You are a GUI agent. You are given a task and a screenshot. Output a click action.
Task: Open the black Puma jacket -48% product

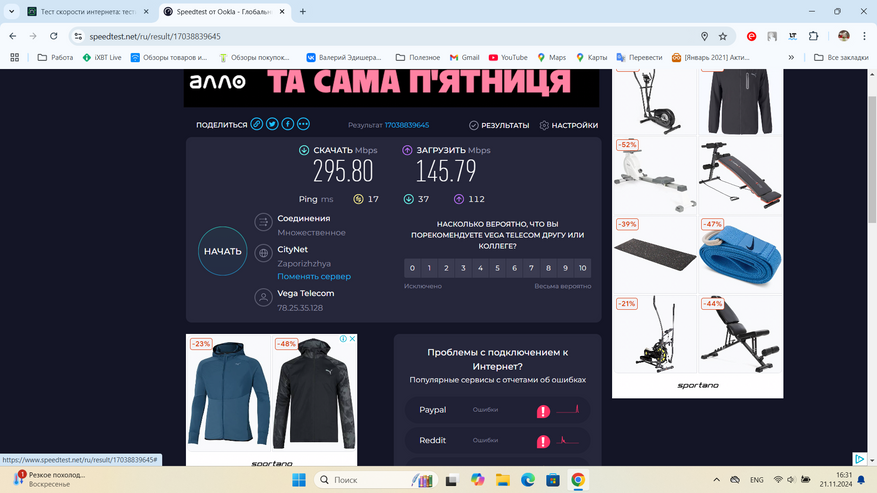(314, 393)
